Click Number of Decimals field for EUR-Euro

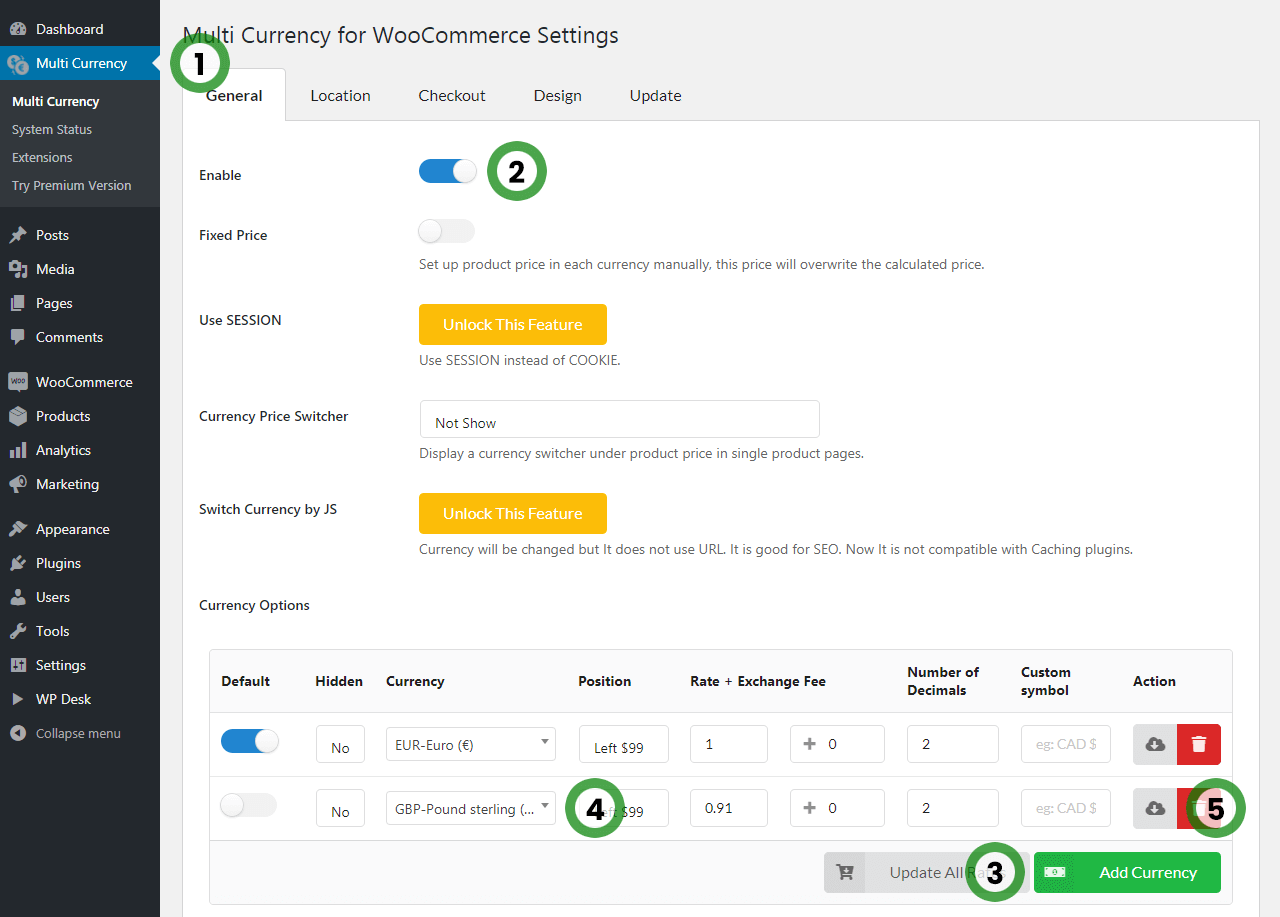953,744
